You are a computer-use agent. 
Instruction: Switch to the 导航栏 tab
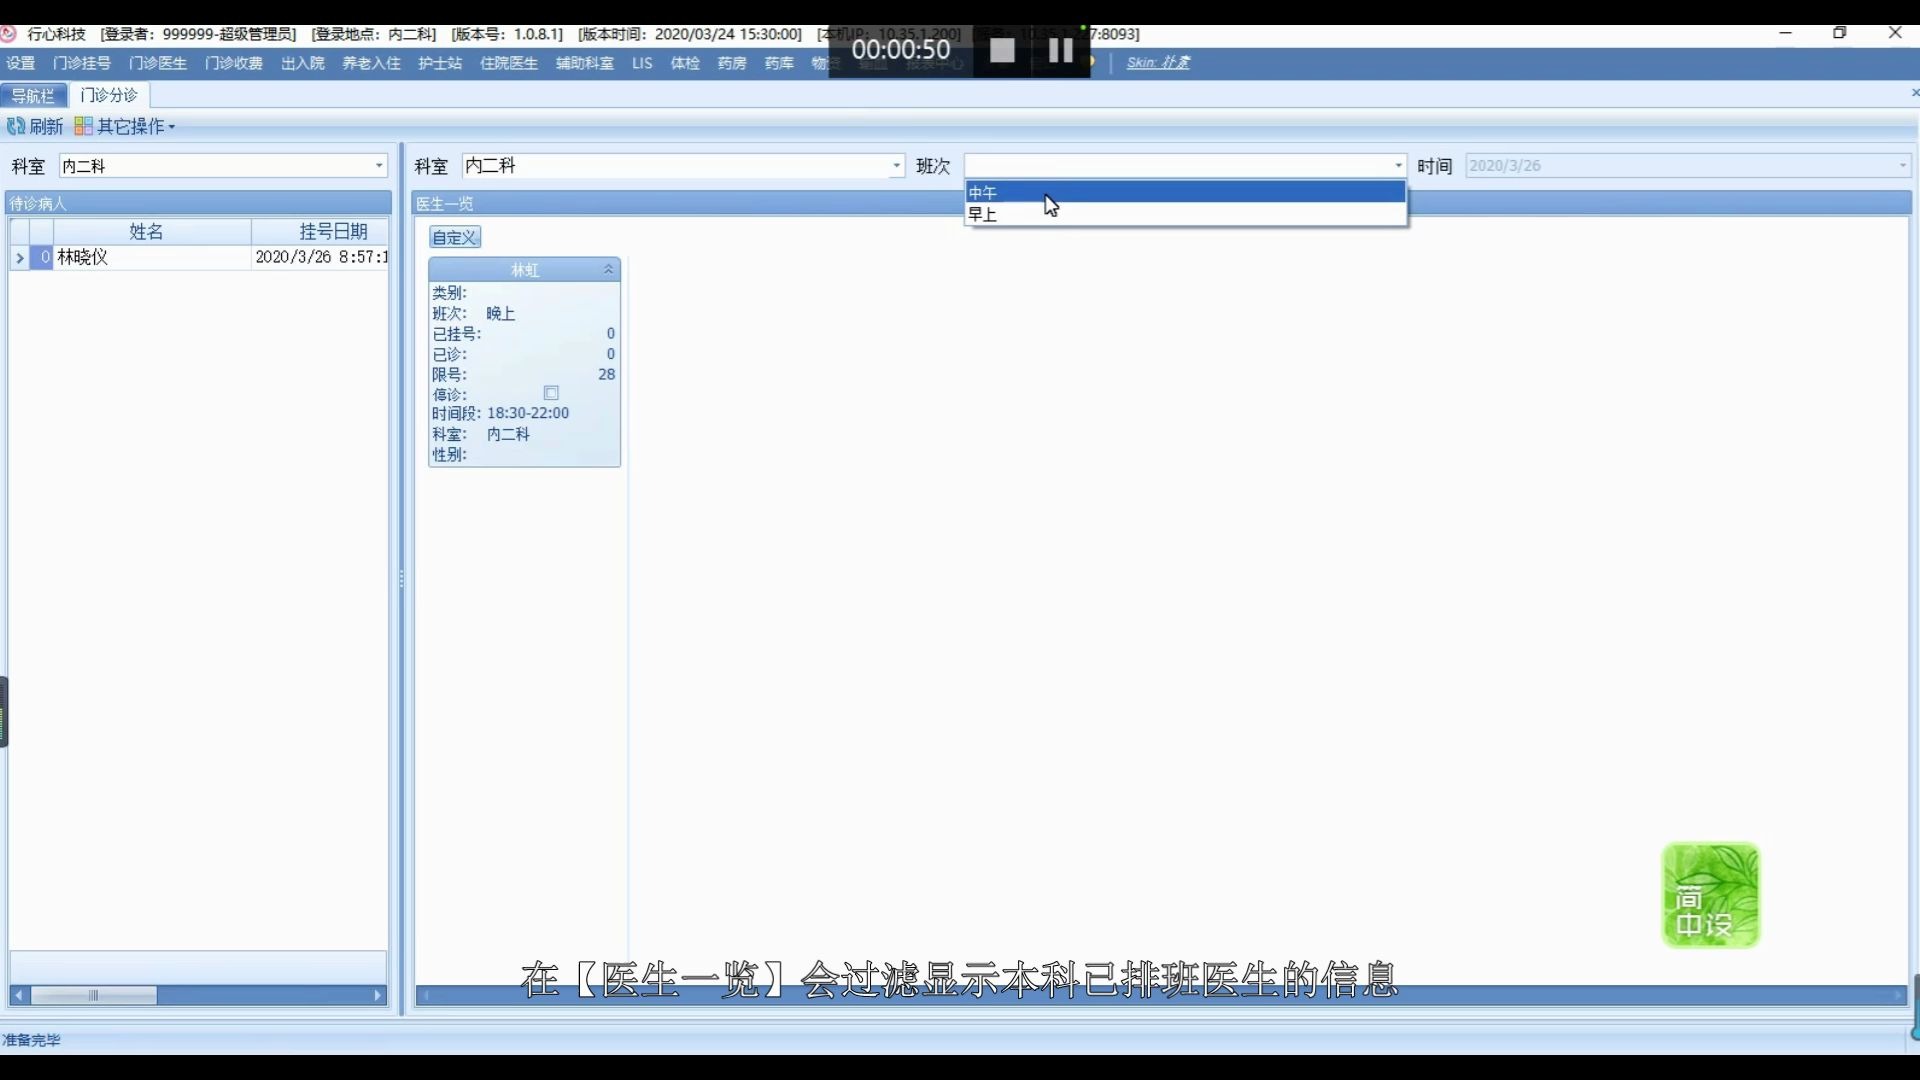pos(33,95)
